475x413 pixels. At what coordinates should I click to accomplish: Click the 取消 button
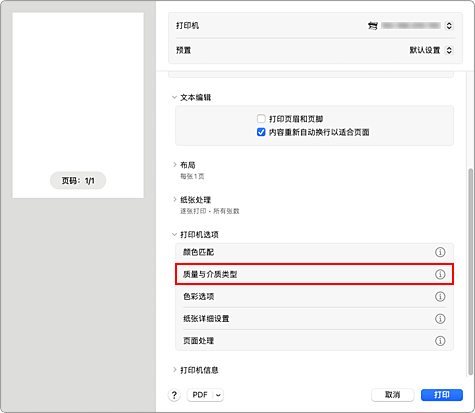(x=393, y=395)
